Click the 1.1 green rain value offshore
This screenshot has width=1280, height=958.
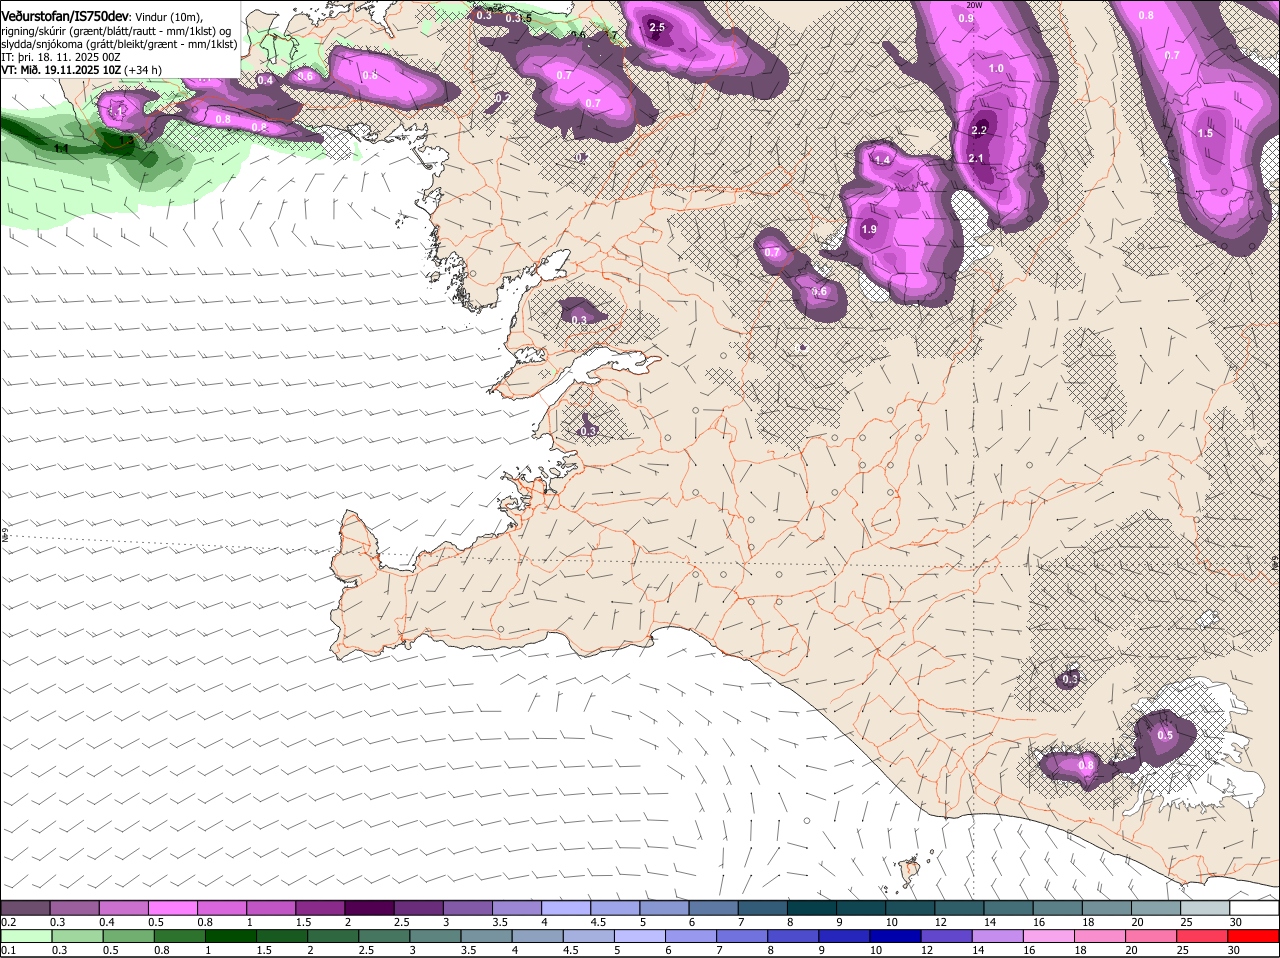(61, 148)
